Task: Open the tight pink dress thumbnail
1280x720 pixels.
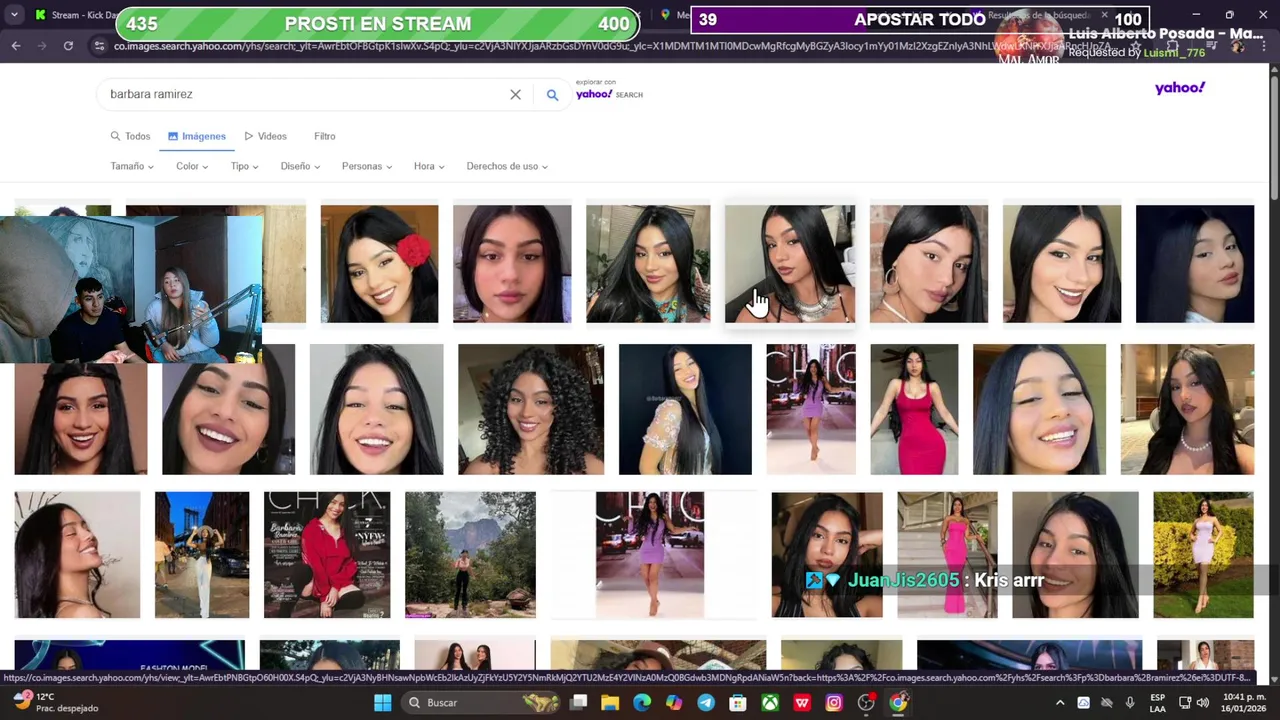Action: coord(914,409)
